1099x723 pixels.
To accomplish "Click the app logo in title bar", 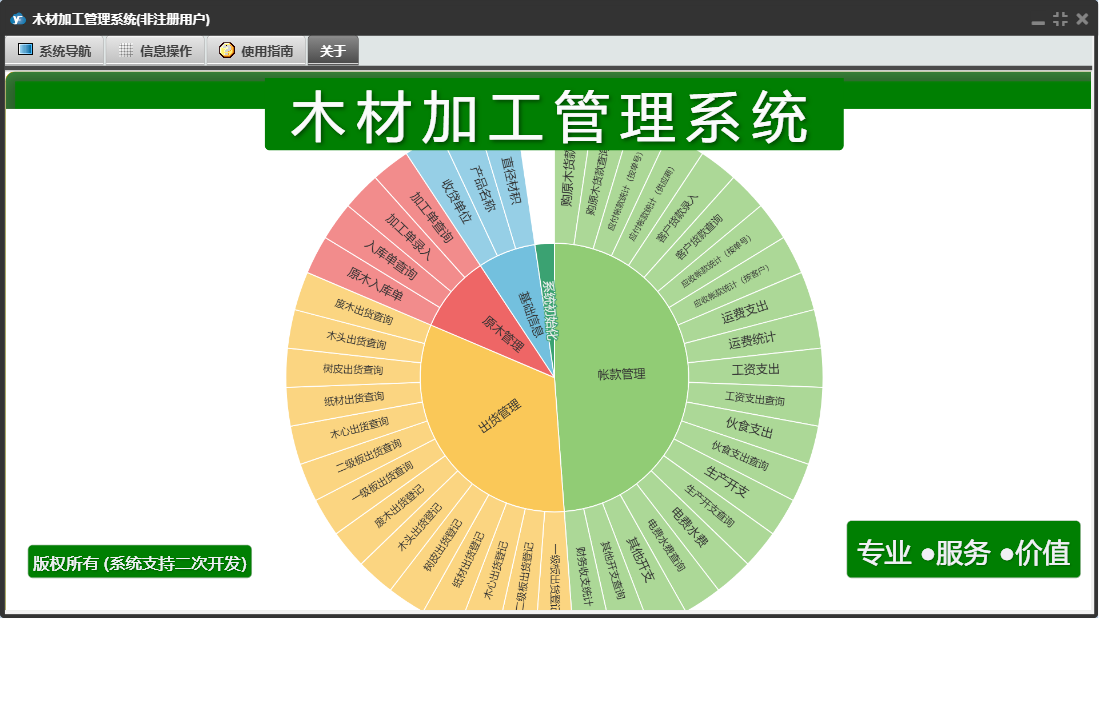I will (18, 19).
